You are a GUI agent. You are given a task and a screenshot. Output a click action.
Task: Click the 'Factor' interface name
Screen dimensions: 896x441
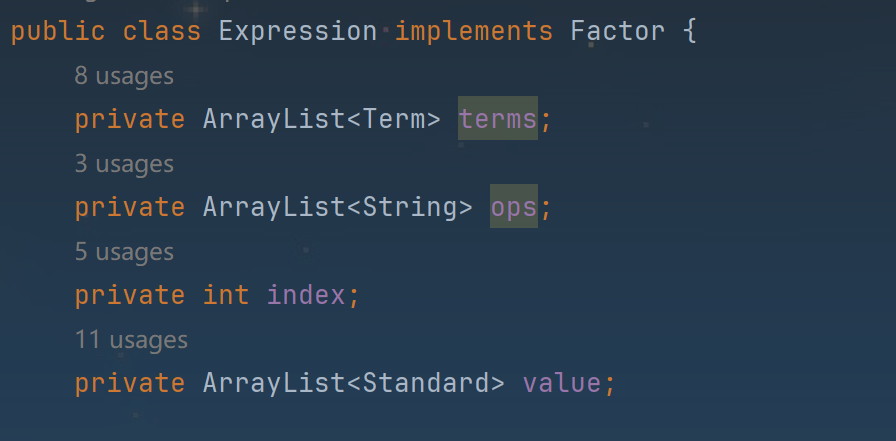[618, 31]
